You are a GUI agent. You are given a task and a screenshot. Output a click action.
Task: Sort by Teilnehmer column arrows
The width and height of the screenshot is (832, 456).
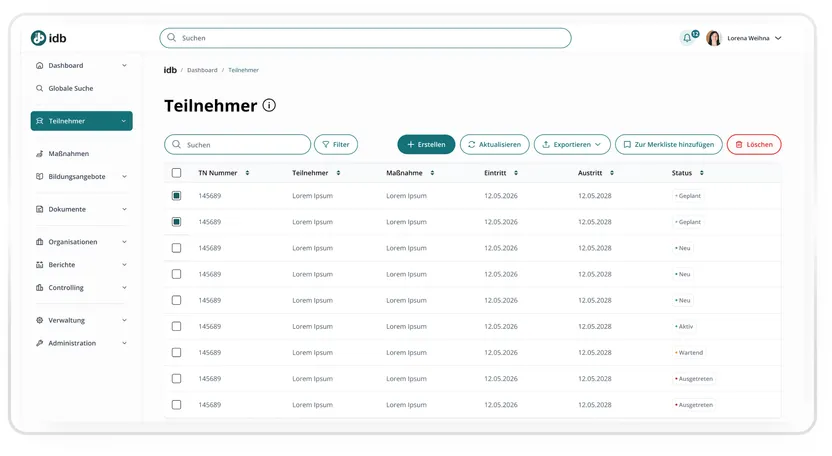coord(338,173)
